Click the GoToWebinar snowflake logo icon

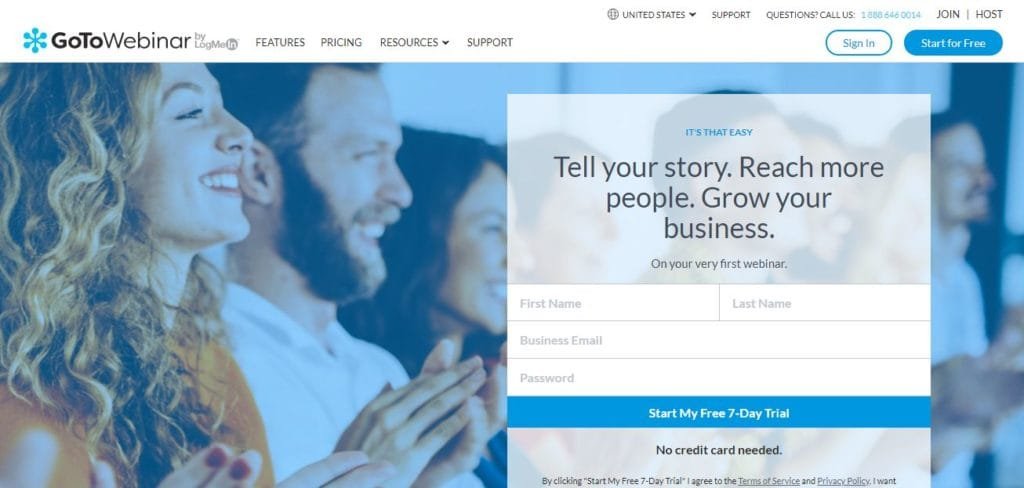35,41
